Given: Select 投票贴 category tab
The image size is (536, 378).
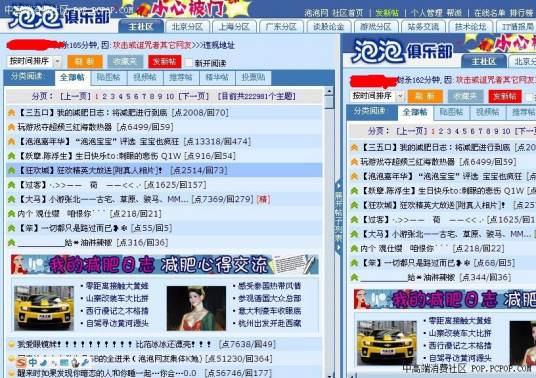Looking at the screenshot, I should point(253,78).
